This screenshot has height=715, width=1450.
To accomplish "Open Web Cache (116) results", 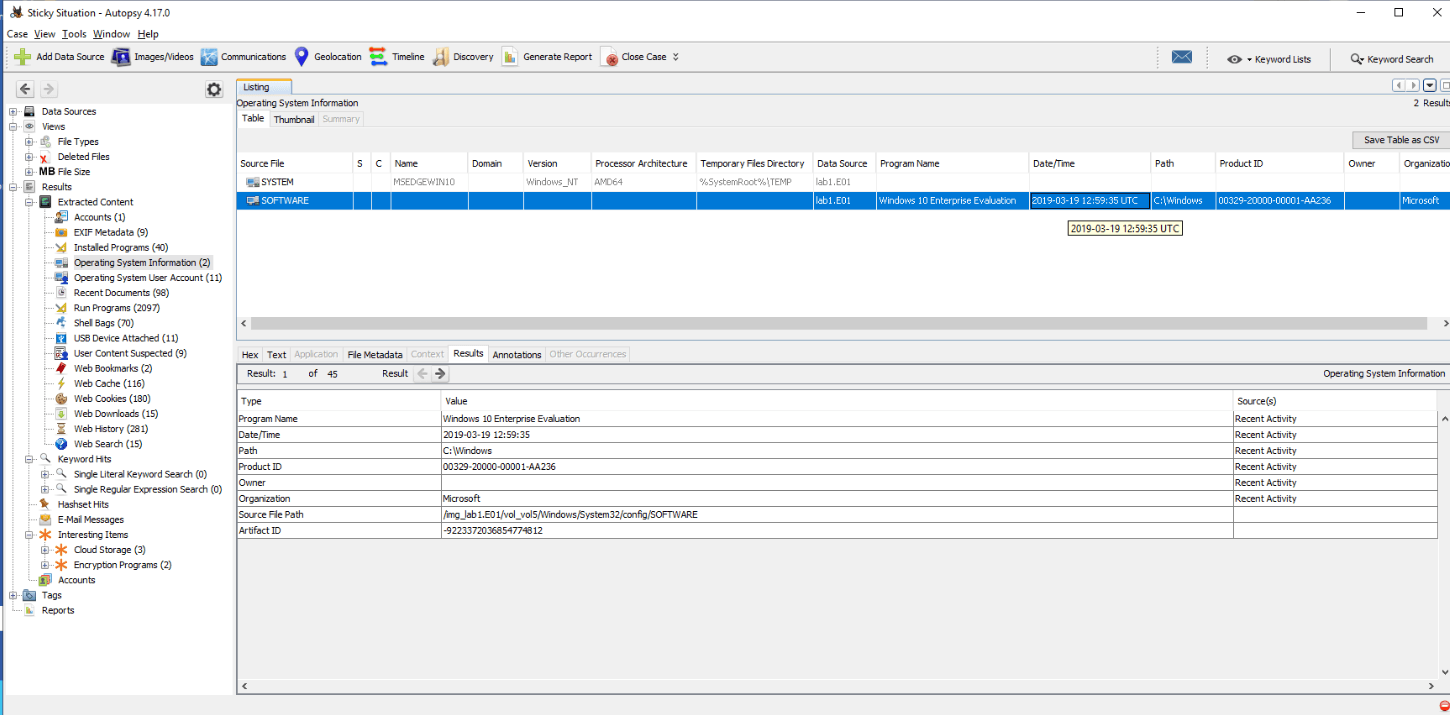I will 109,383.
